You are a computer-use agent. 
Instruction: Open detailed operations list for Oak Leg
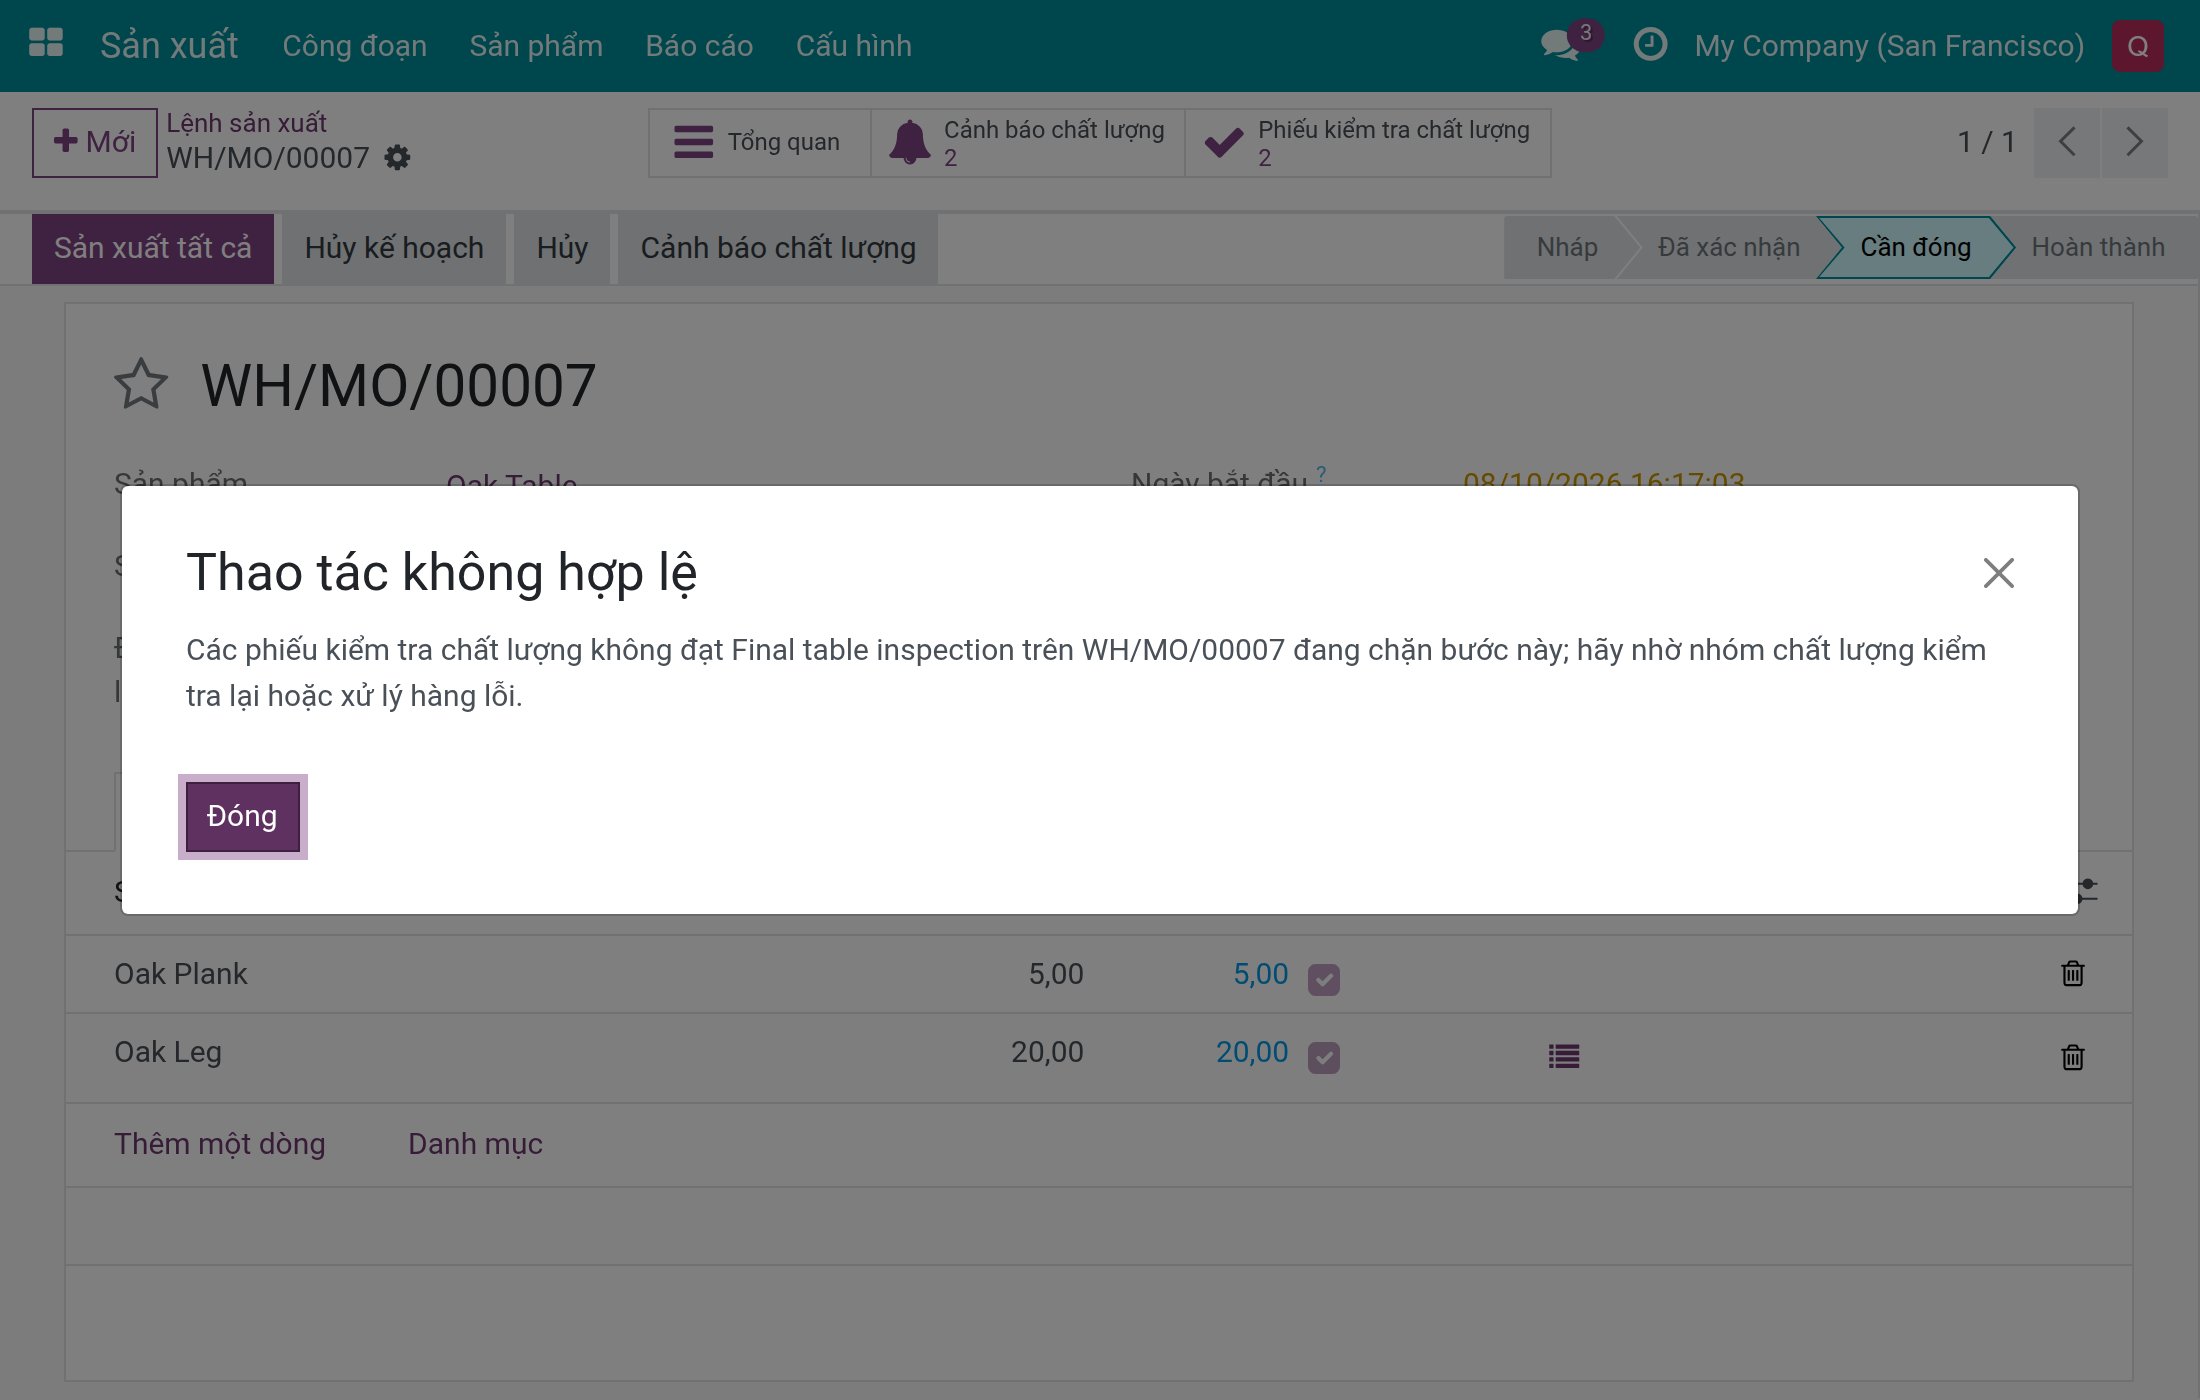pyautogui.click(x=1564, y=1056)
